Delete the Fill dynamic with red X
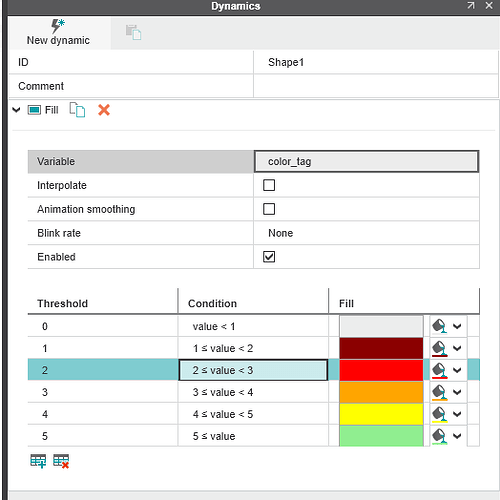 (x=104, y=110)
